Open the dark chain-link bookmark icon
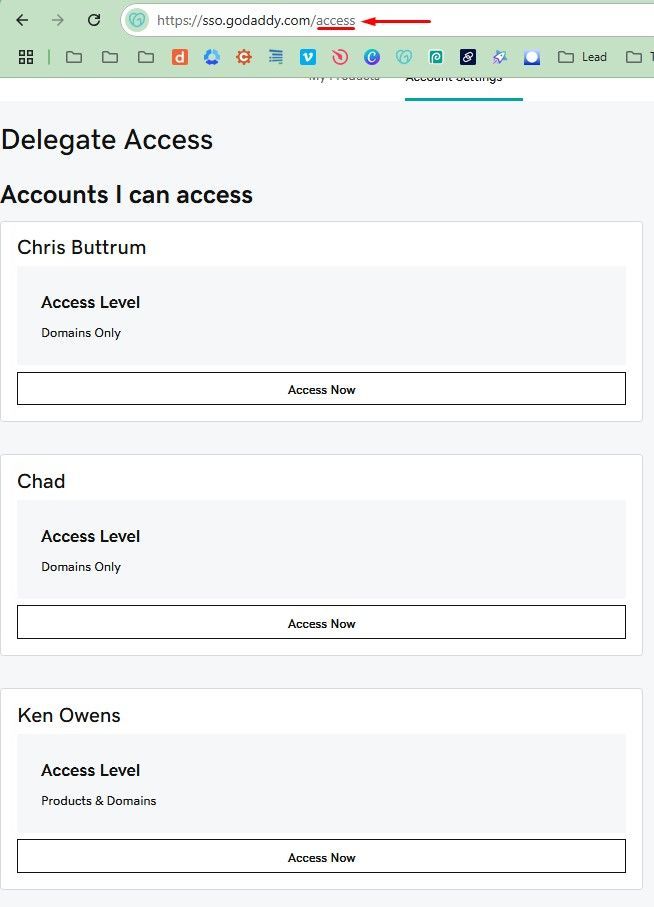 click(468, 57)
